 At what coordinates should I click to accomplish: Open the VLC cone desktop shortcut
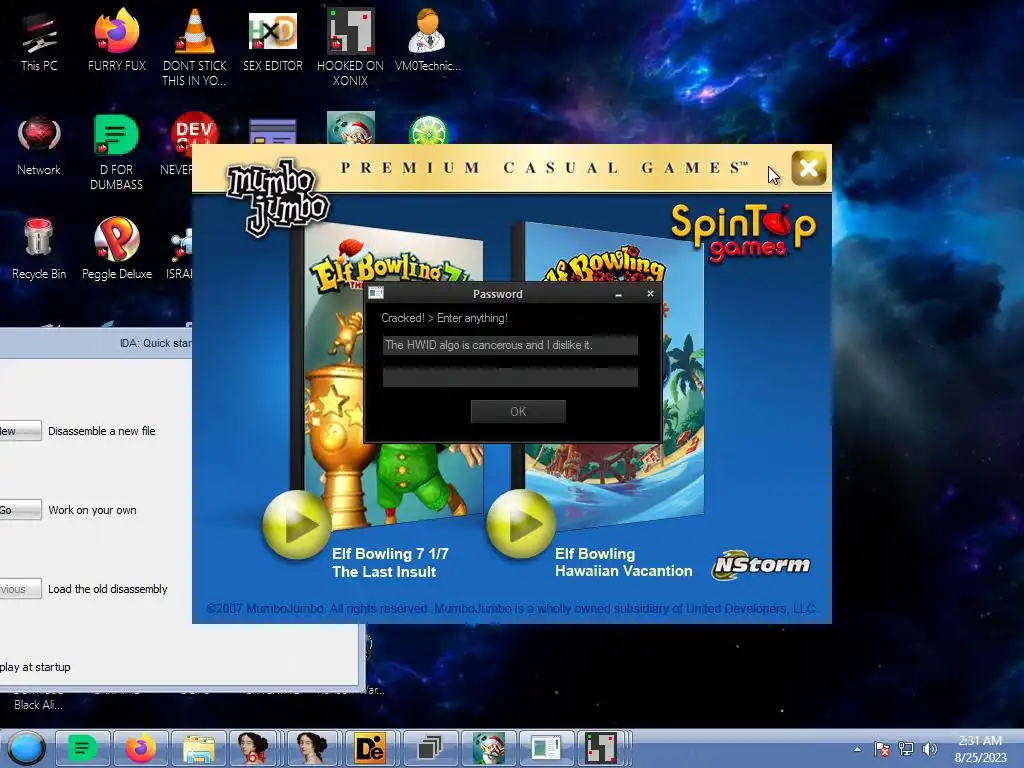click(x=195, y=47)
